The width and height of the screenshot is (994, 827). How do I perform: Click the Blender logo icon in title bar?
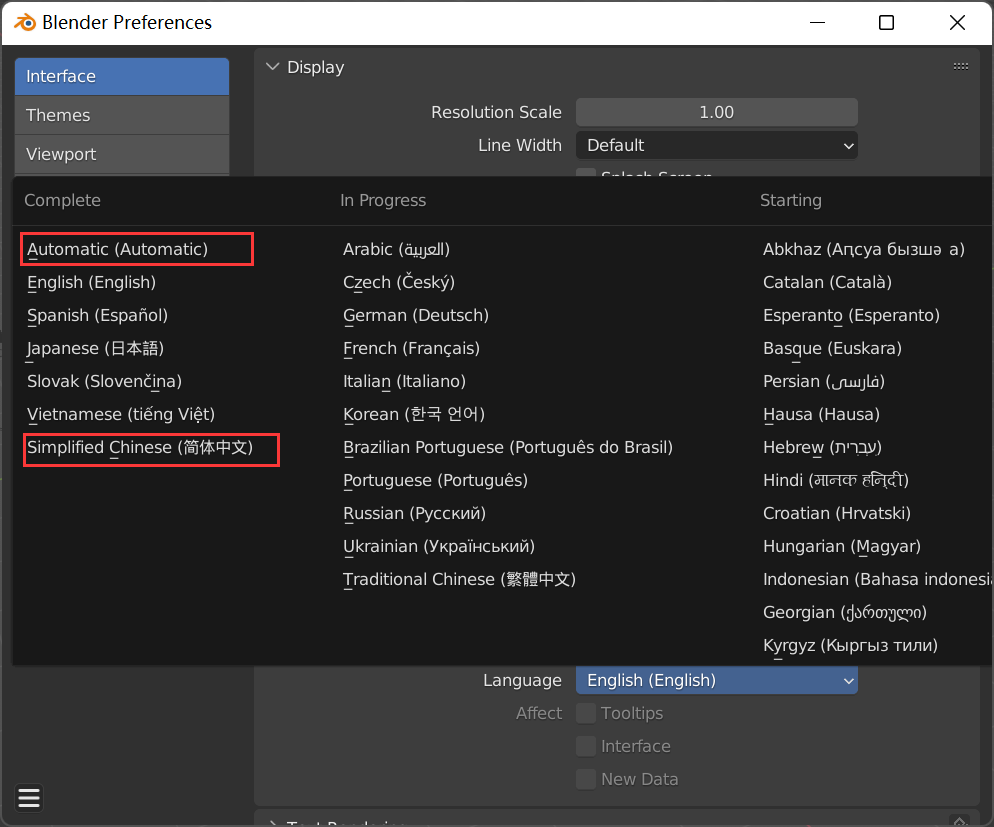pos(25,22)
